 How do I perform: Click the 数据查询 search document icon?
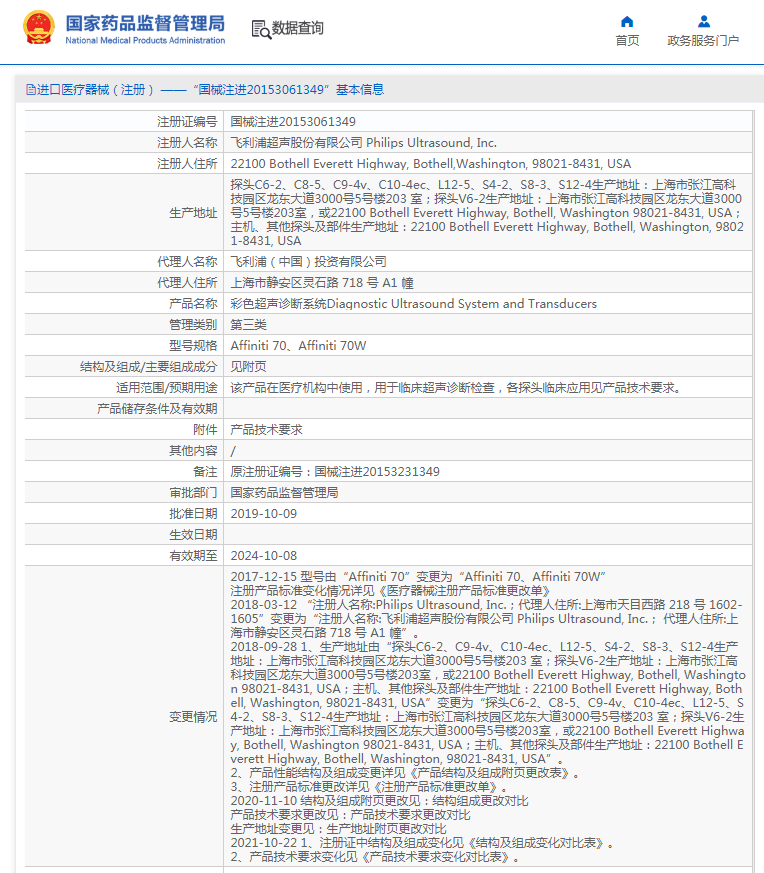coord(260,29)
